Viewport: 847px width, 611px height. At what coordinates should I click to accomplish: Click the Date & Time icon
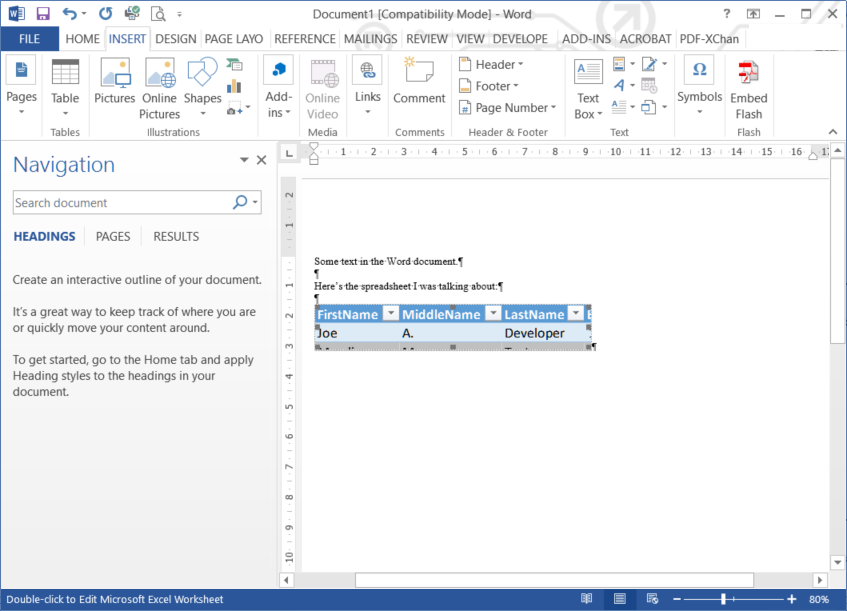click(649, 85)
